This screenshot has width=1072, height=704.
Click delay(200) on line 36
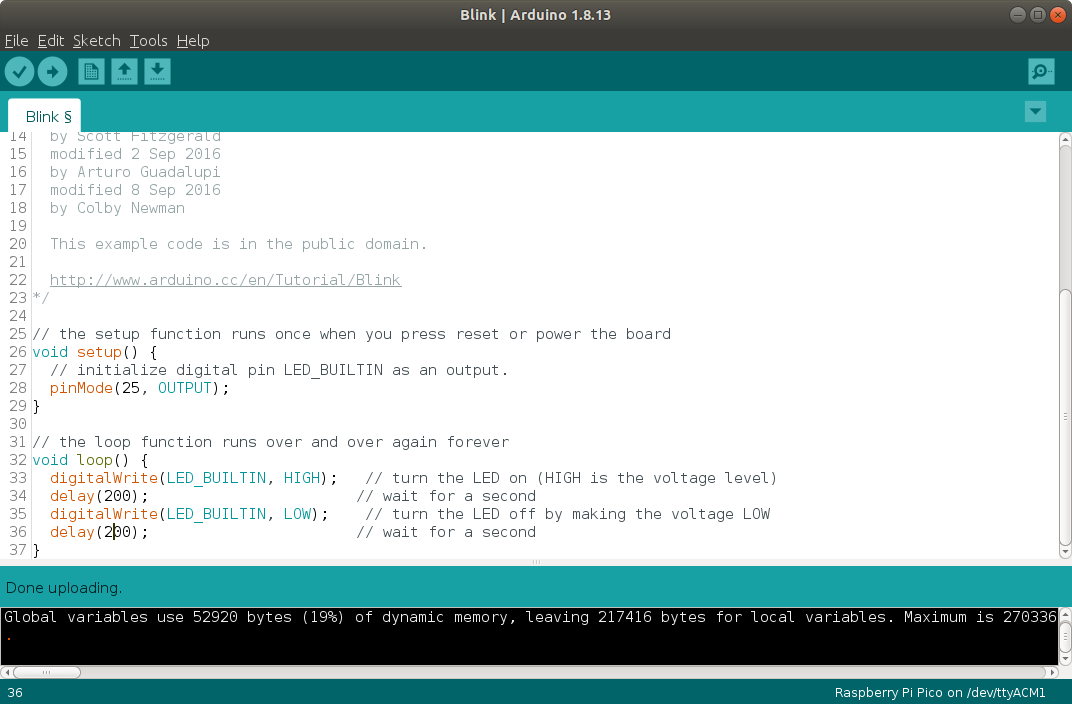(98, 532)
